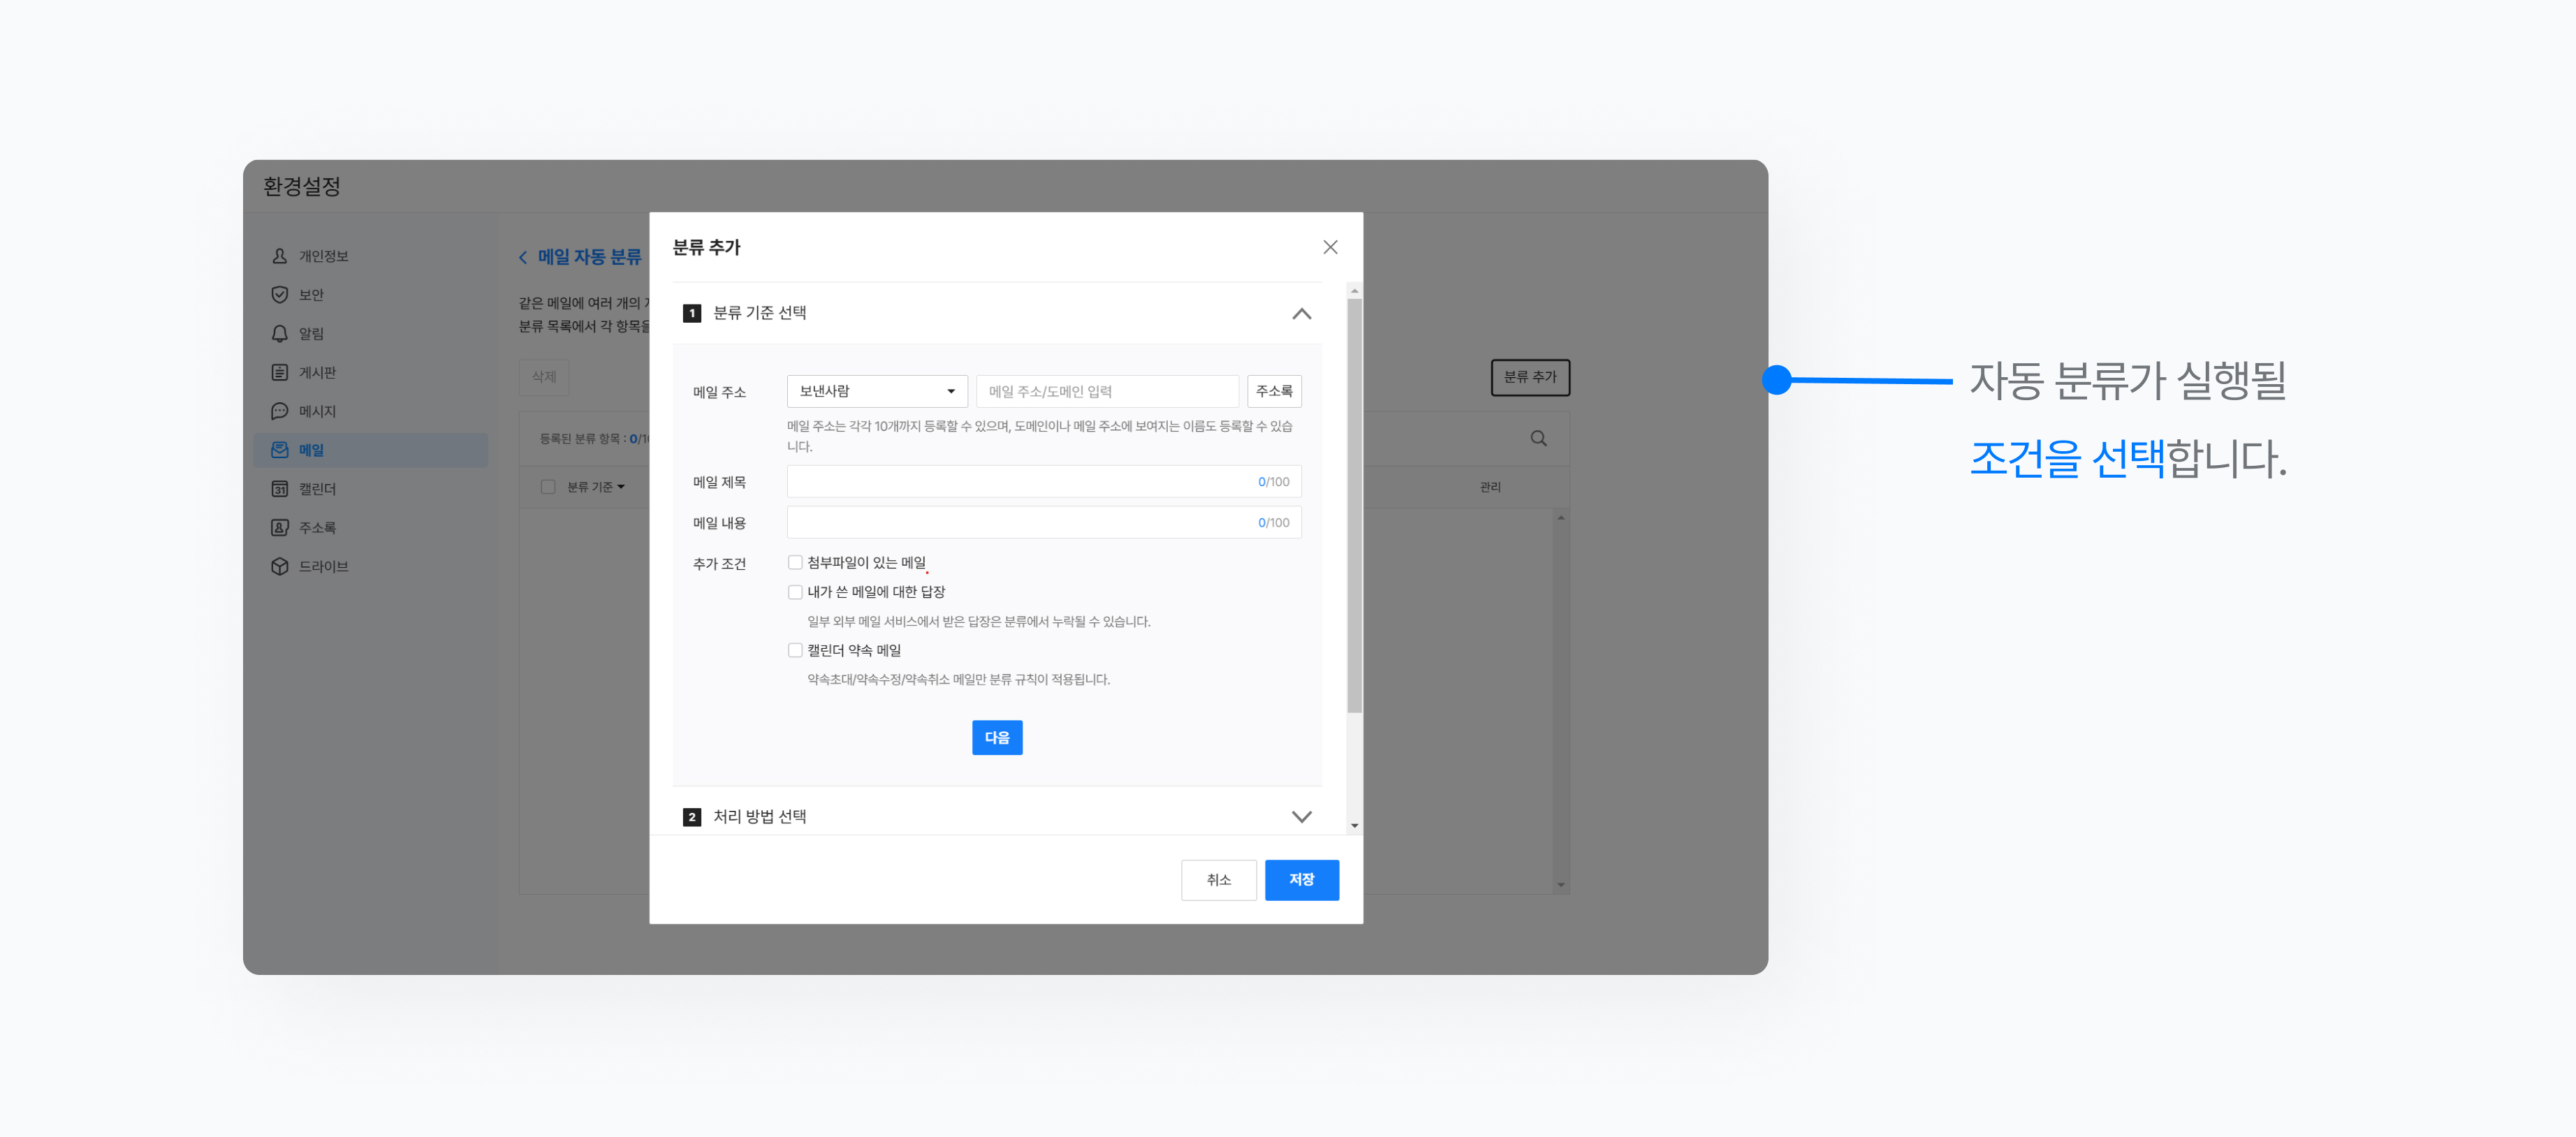Click the 캘린더 calendar icon
This screenshot has height=1137, width=2576.
tap(280, 489)
